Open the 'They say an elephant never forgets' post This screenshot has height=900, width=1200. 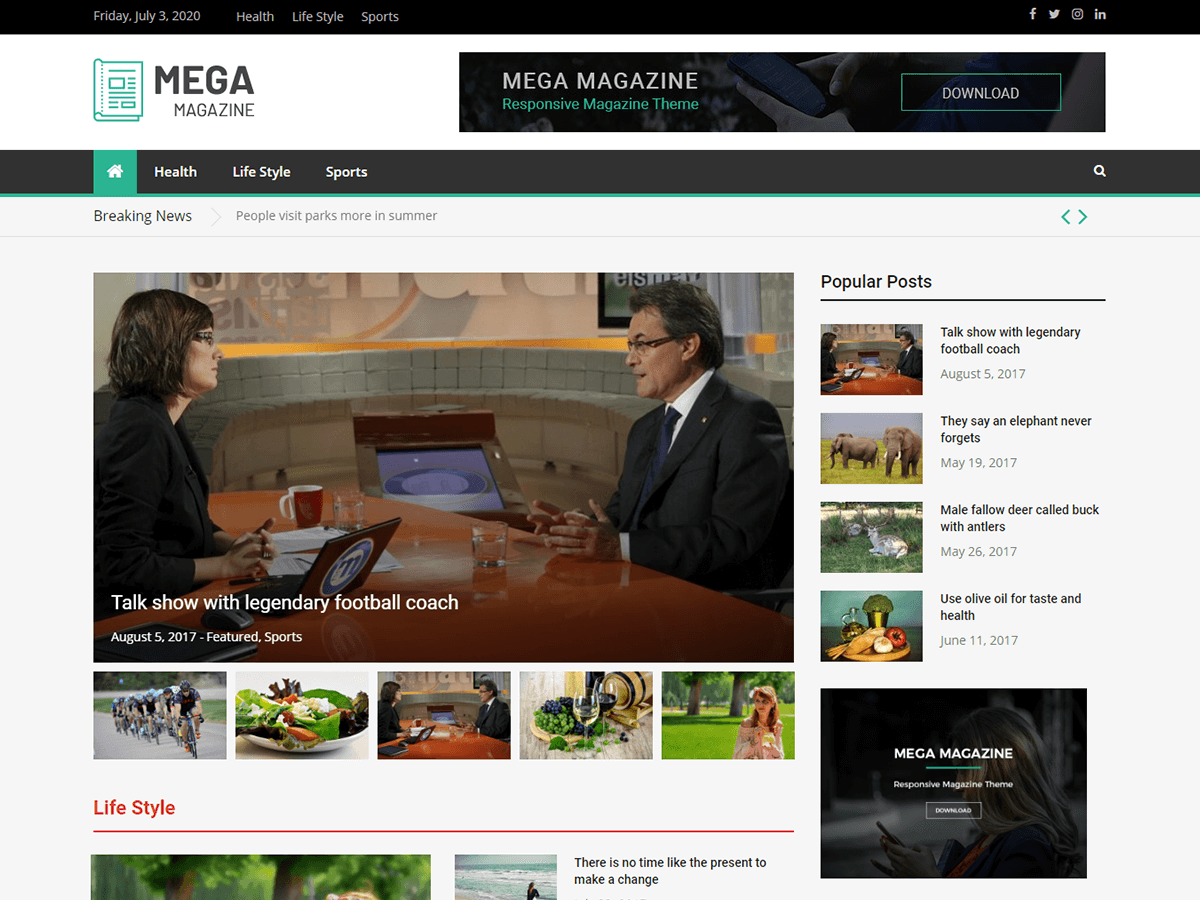pyautogui.click(x=1016, y=429)
